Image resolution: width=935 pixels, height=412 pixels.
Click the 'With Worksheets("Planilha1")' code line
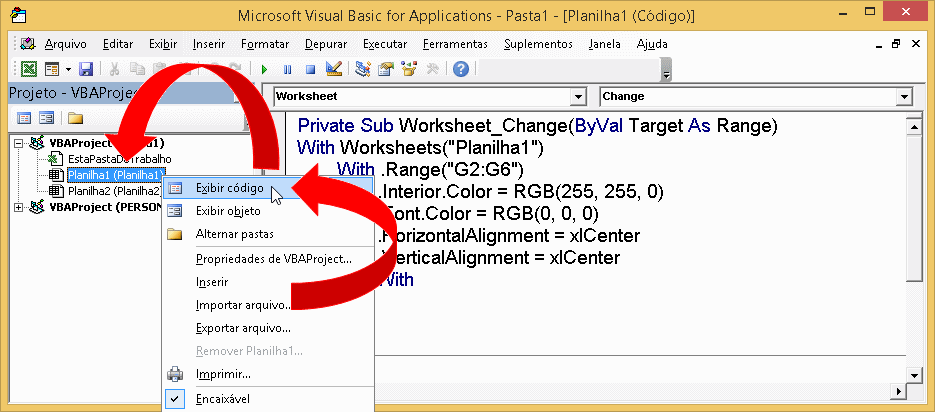[x=420, y=148]
